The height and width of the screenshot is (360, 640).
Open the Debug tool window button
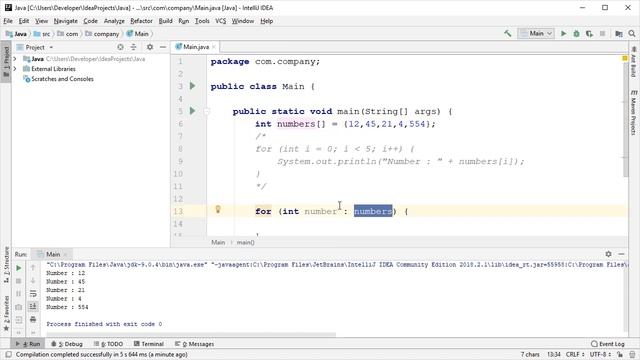[67, 344]
